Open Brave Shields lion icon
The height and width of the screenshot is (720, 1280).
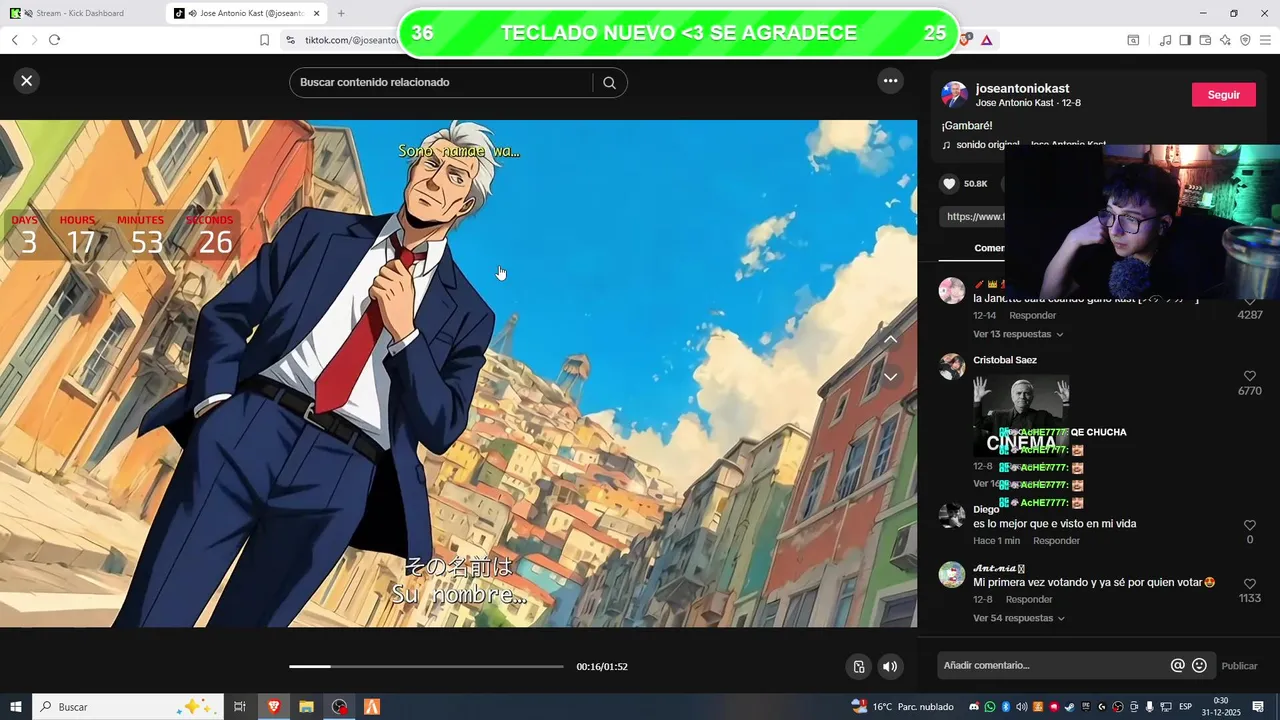pyautogui.click(x=965, y=40)
